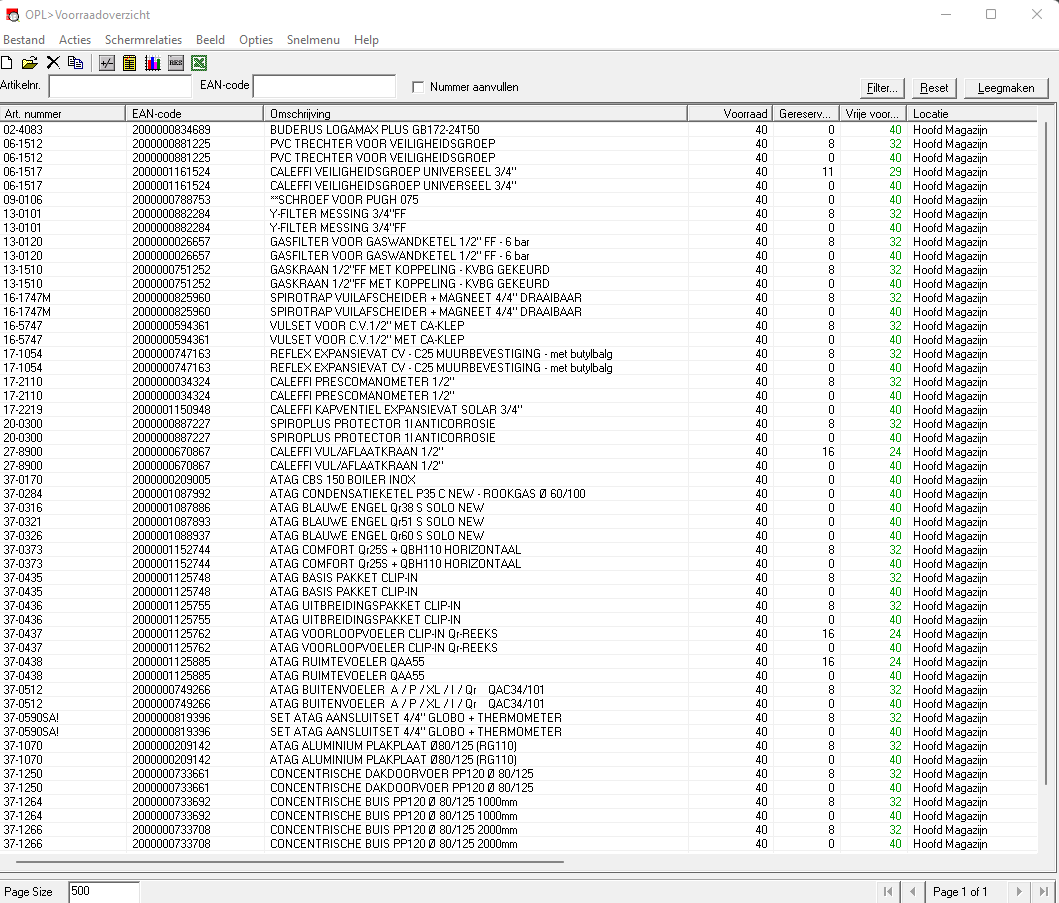Sort by the Vrije voor... column header
1059x903 pixels.
873,113
